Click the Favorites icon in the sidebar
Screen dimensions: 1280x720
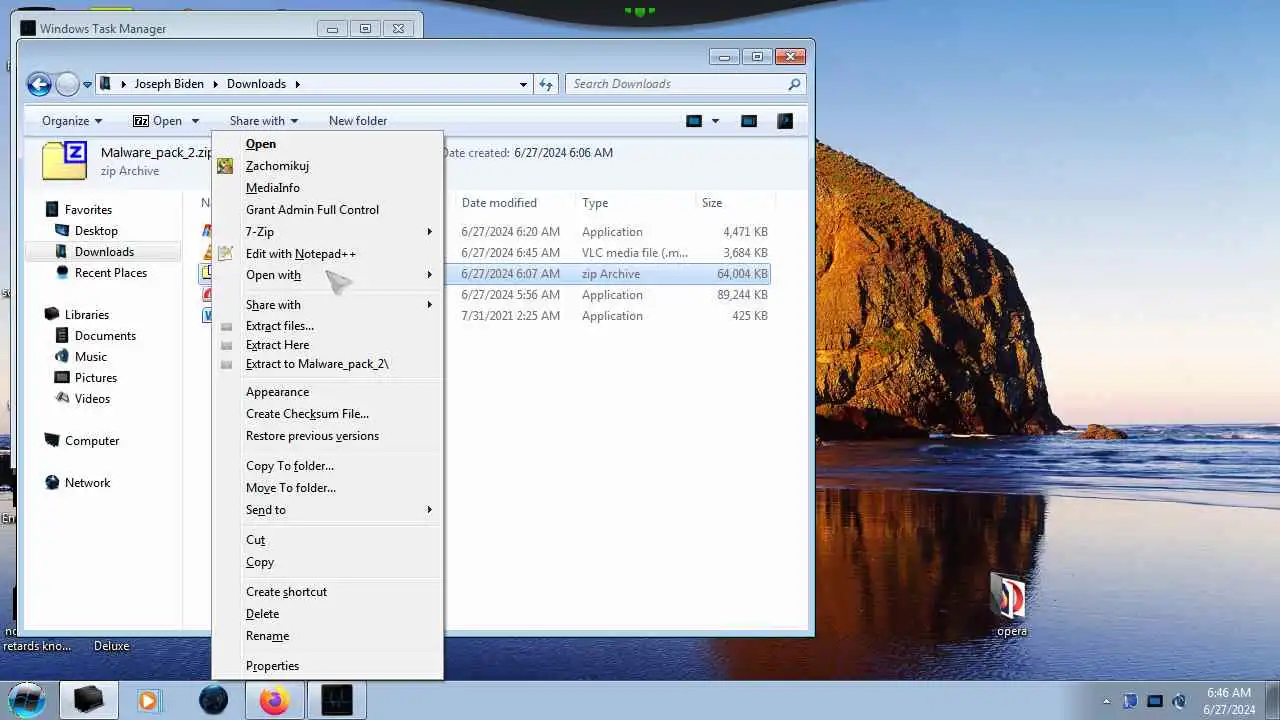[x=52, y=210]
